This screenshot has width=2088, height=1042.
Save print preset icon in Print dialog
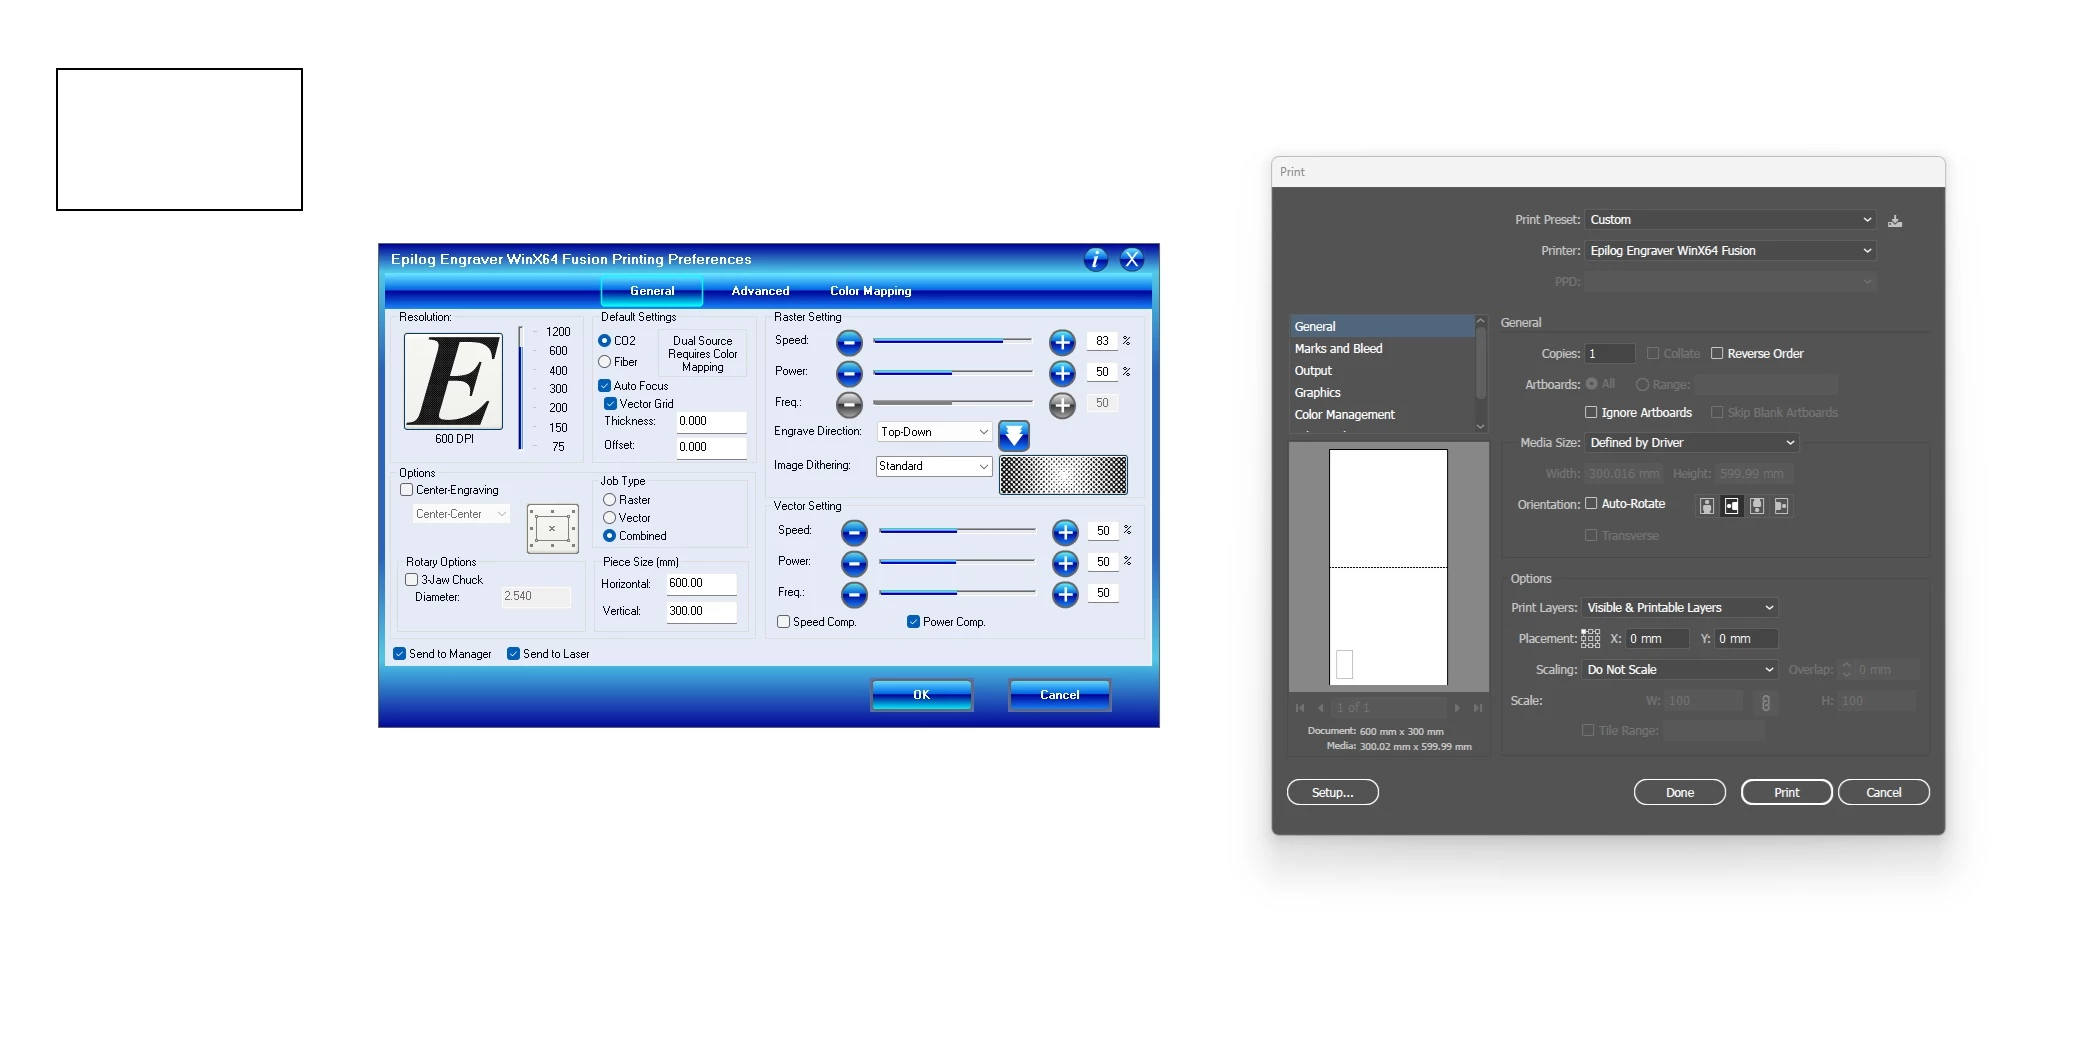coord(1895,221)
